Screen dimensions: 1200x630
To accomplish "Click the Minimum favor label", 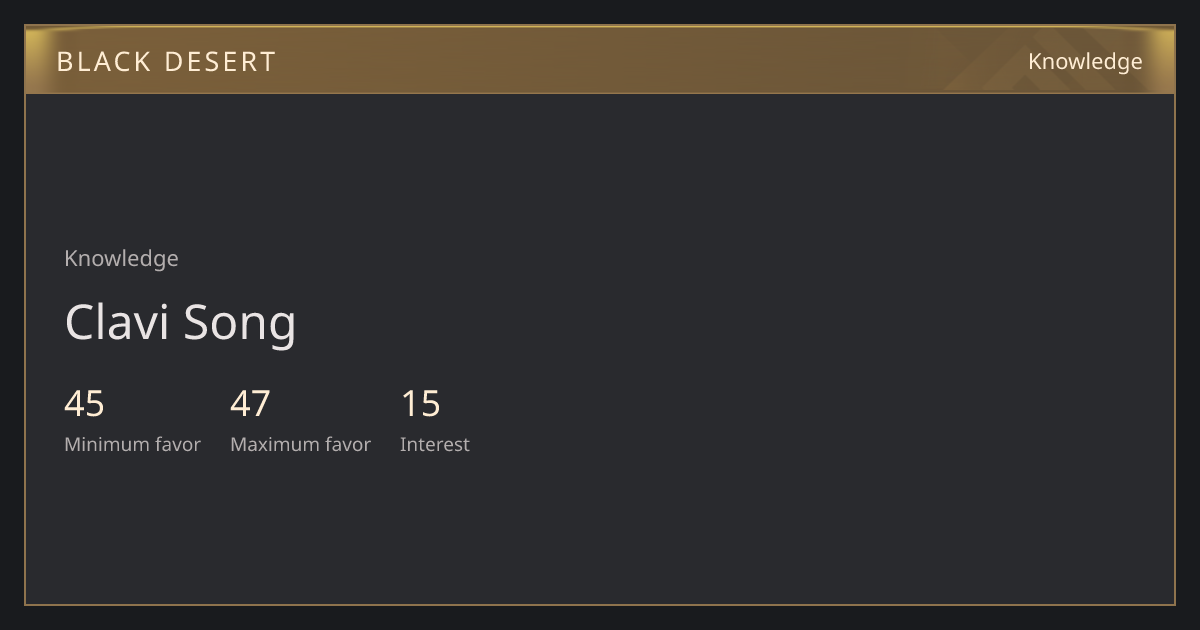I will pyautogui.click(x=132, y=444).
